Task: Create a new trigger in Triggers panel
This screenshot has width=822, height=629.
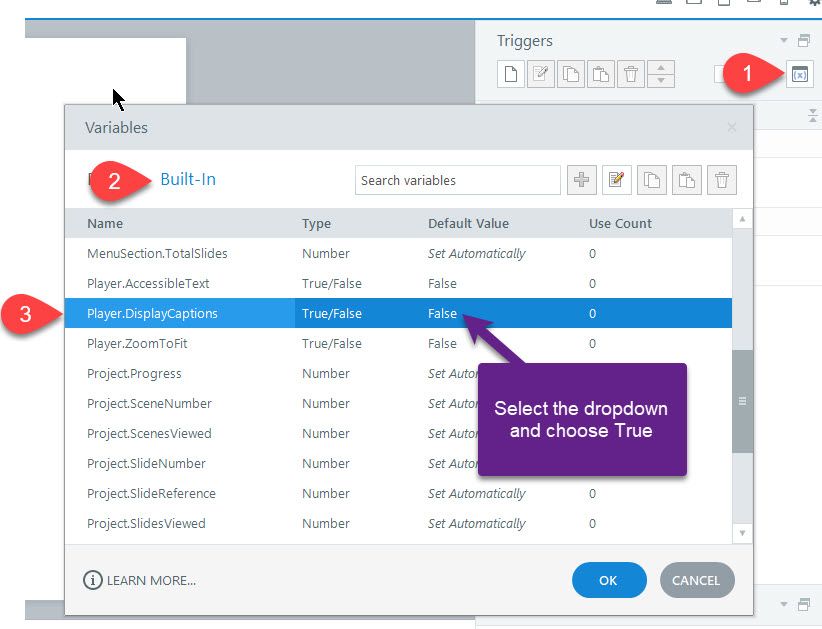Action: [511, 74]
